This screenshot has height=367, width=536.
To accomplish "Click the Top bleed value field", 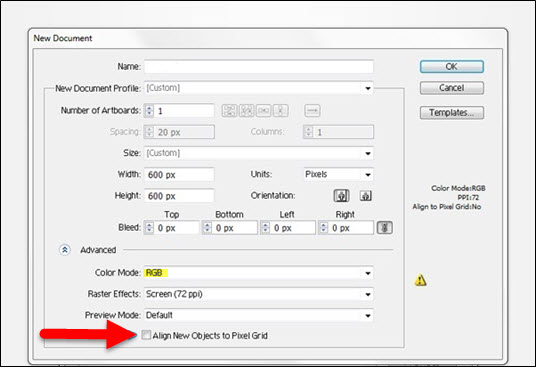I will coord(177,228).
